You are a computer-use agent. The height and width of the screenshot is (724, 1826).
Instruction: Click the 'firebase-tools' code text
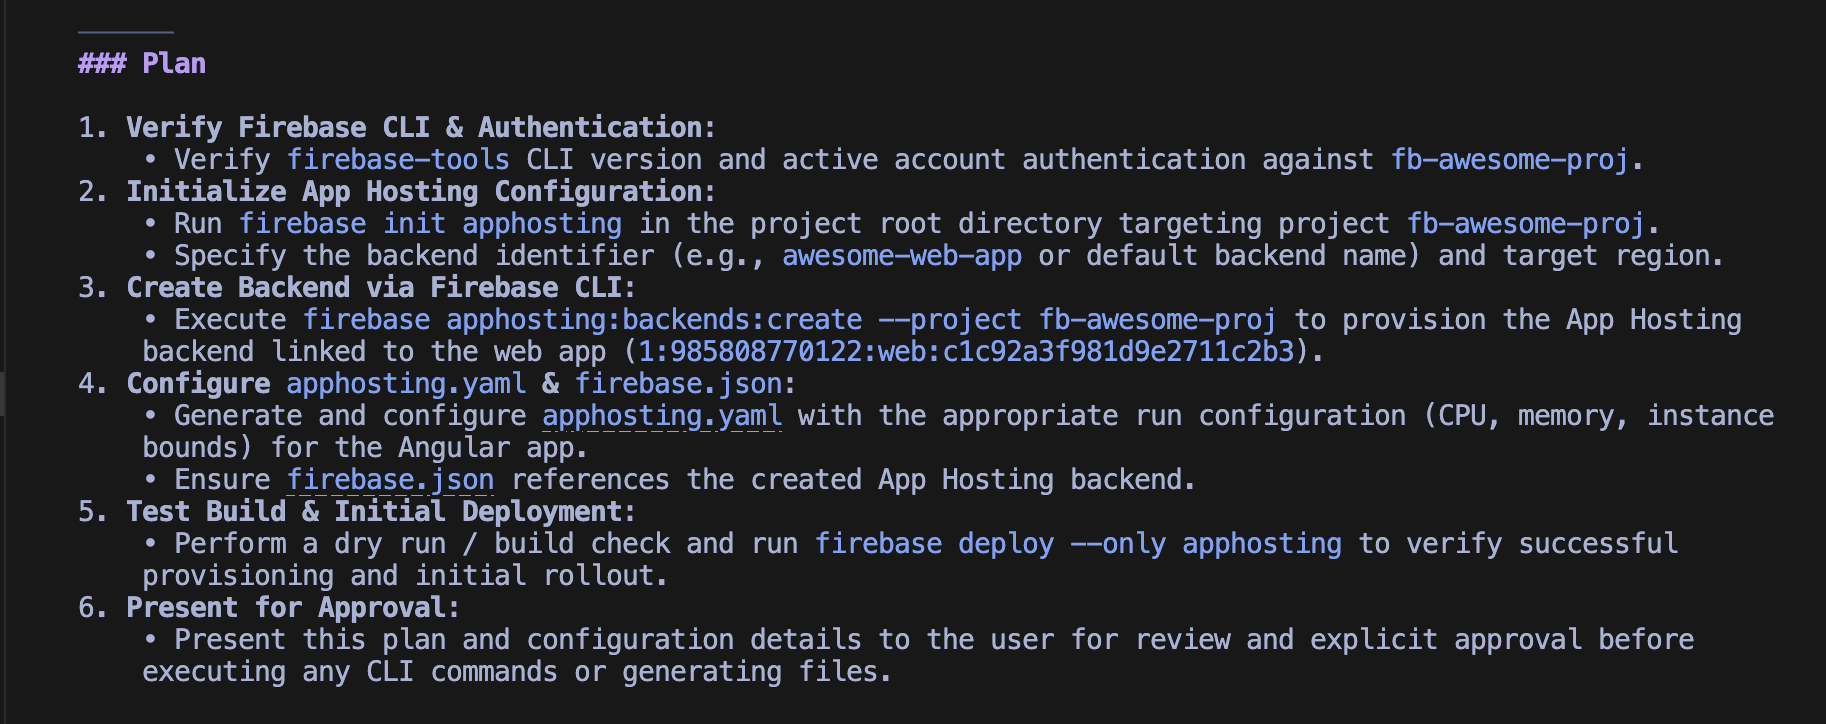(398, 160)
